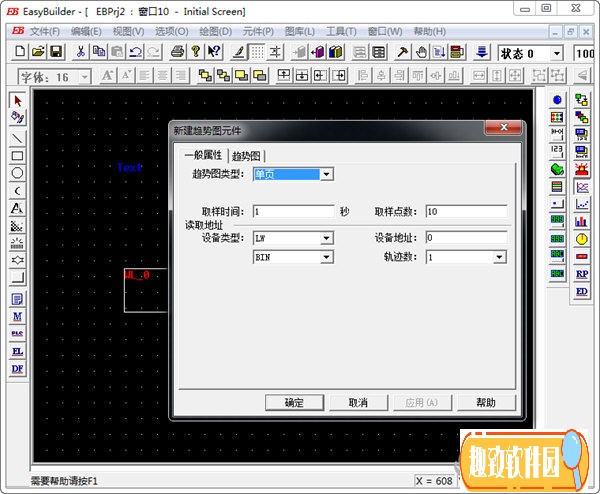Select the line drawing tool
Screen dimensions: 600x494
[18, 138]
